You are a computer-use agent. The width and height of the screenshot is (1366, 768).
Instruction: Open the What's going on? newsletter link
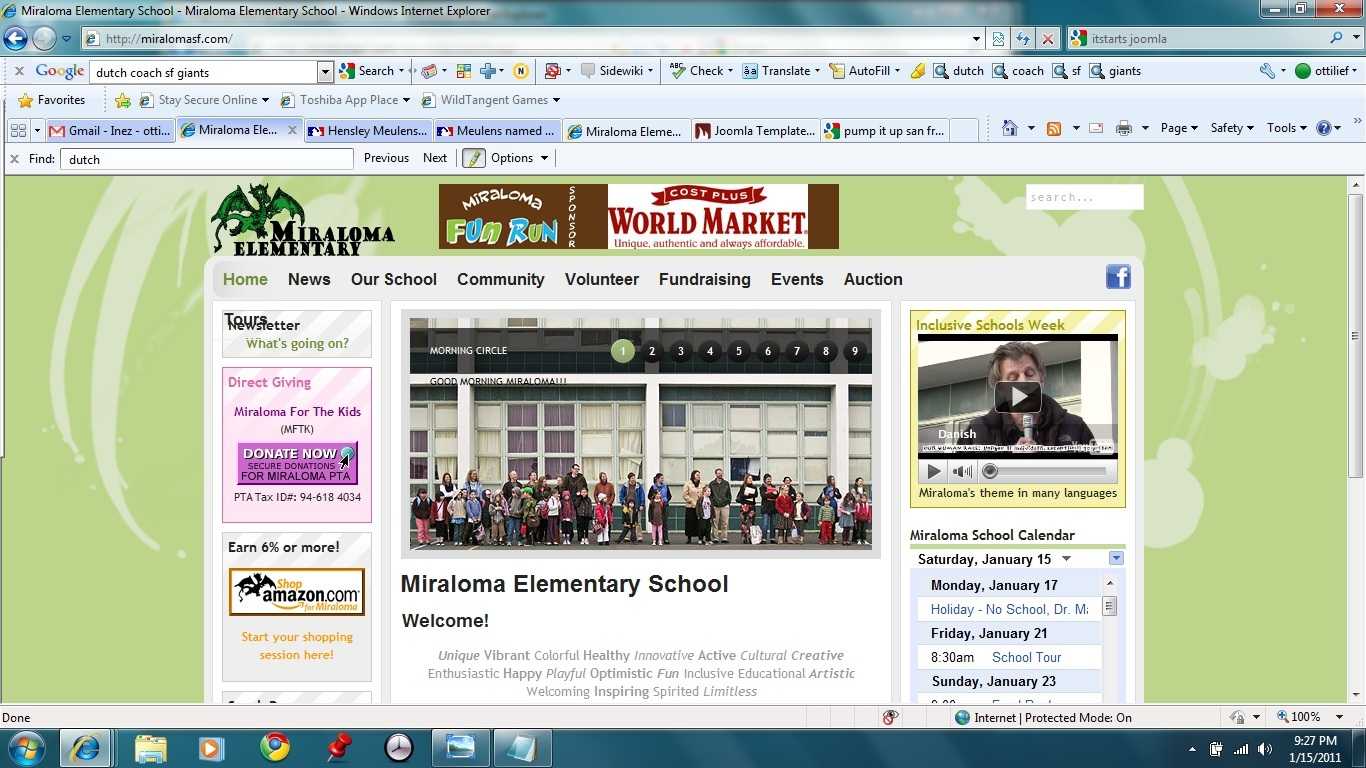click(297, 343)
